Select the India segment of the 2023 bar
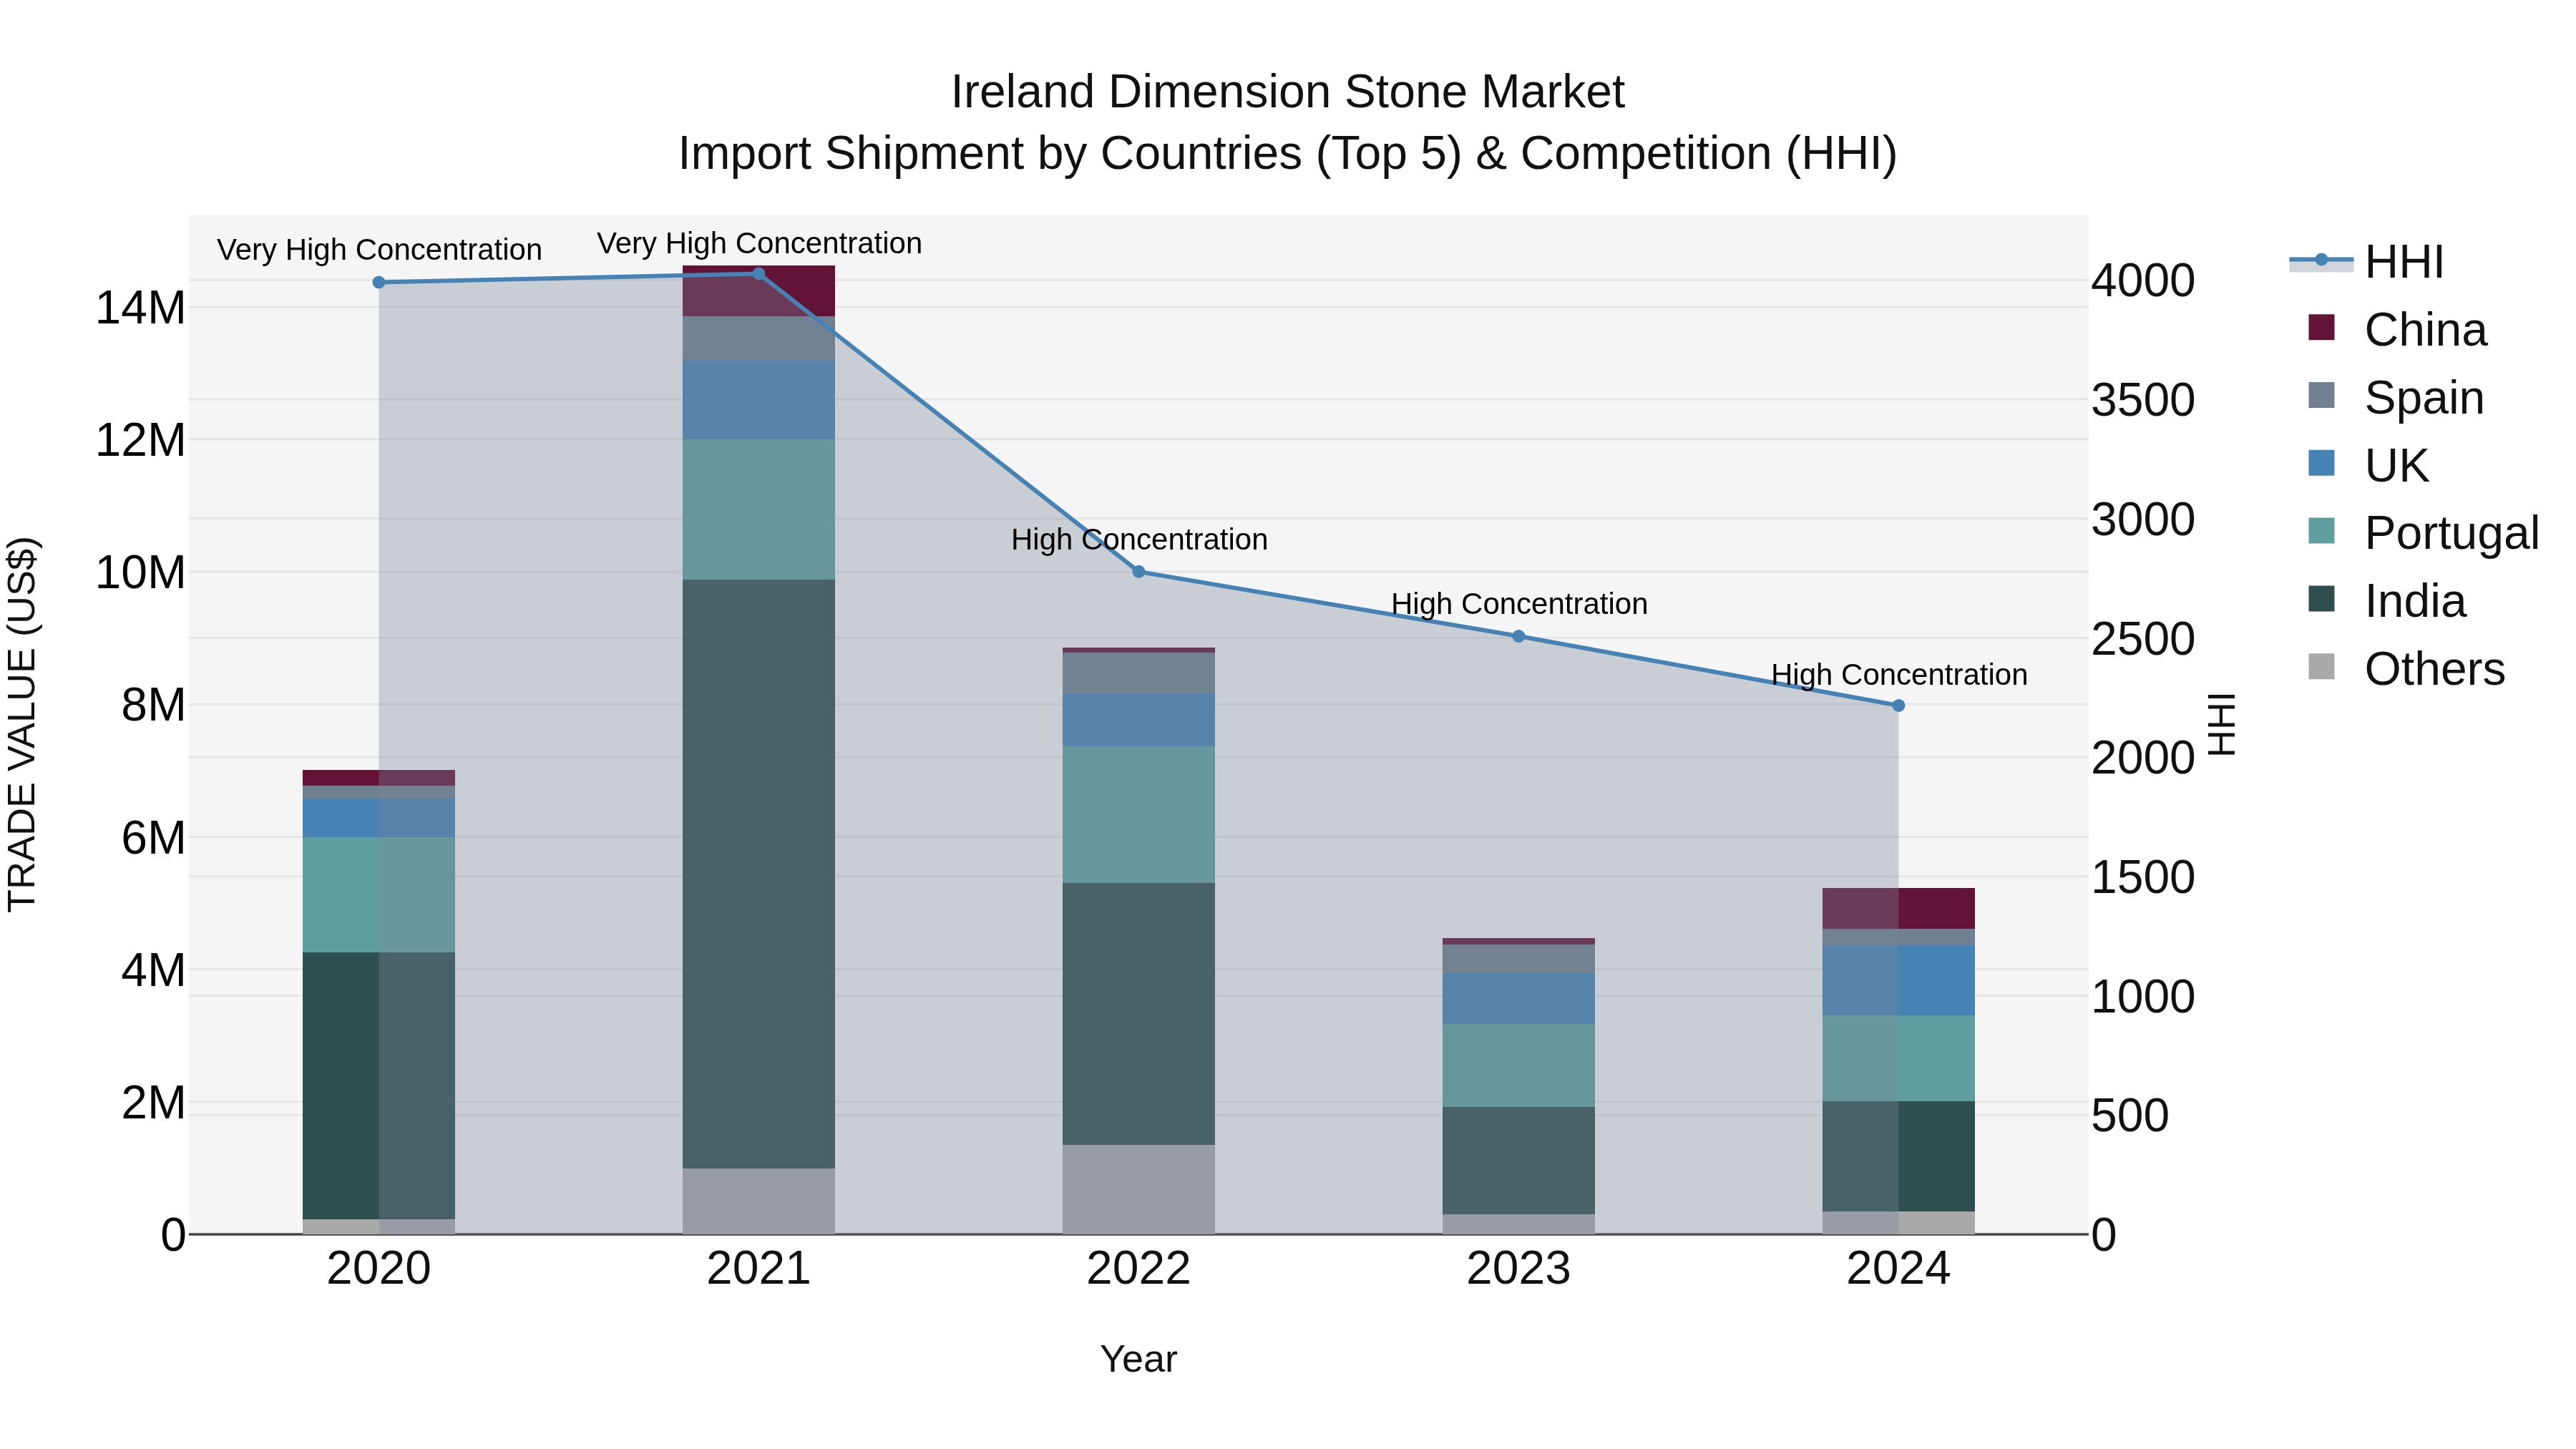The image size is (2576, 1449). 1518,1161
